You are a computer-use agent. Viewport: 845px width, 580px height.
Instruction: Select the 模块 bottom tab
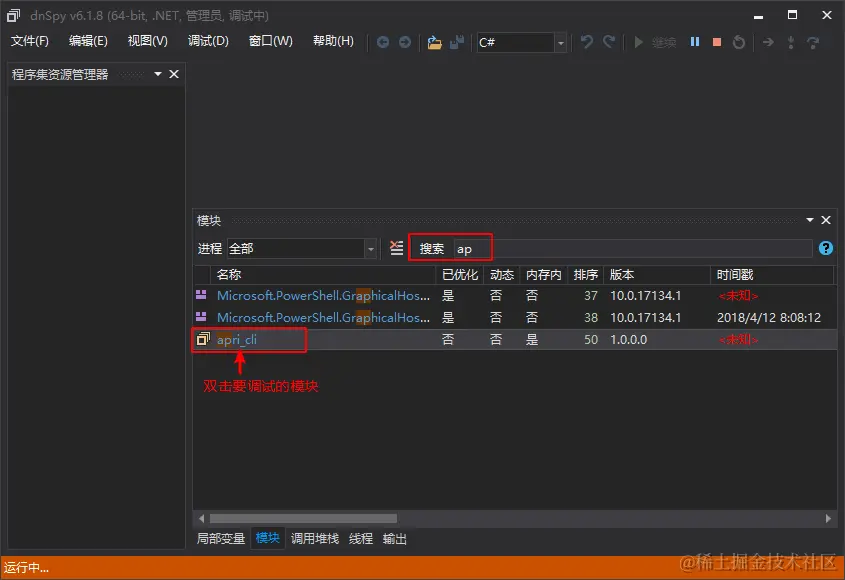pos(268,538)
